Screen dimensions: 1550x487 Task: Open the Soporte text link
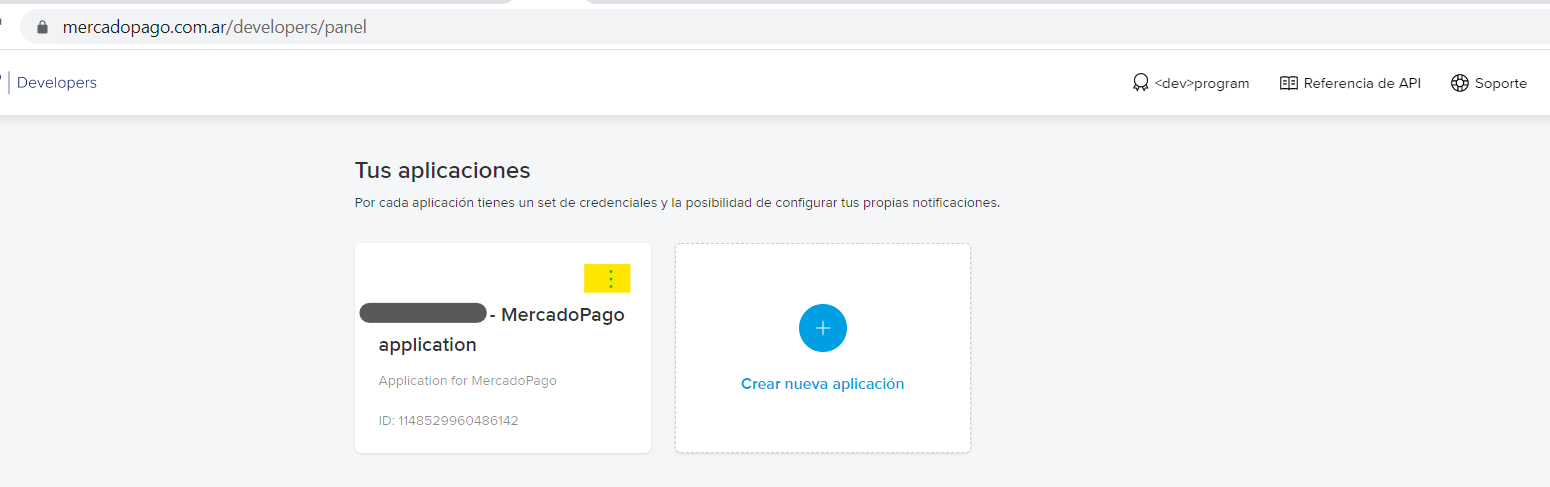[x=1500, y=84]
